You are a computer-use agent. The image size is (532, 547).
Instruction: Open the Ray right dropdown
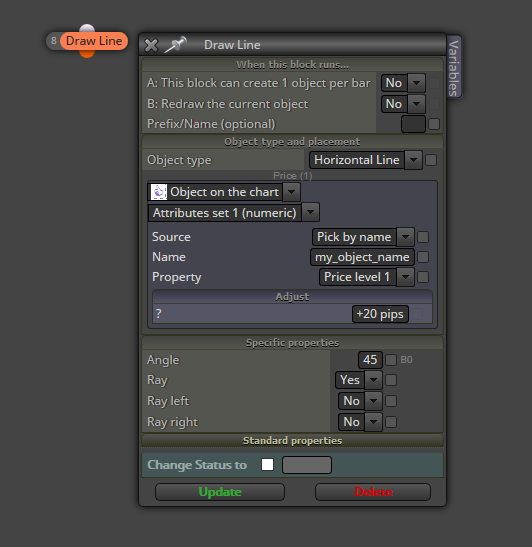tap(360, 422)
